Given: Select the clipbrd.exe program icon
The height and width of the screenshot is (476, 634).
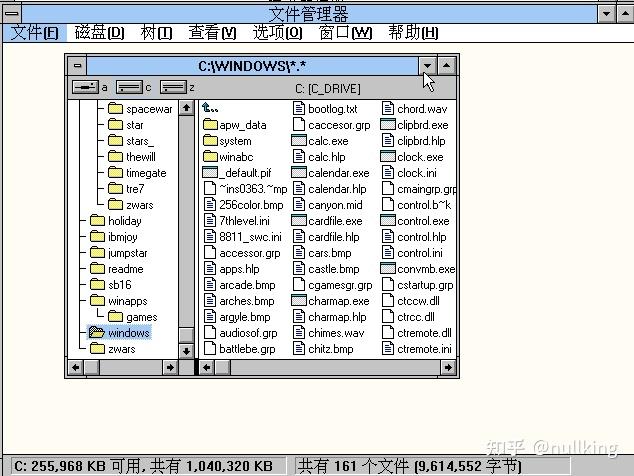Looking at the screenshot, I should pos(388,124).
